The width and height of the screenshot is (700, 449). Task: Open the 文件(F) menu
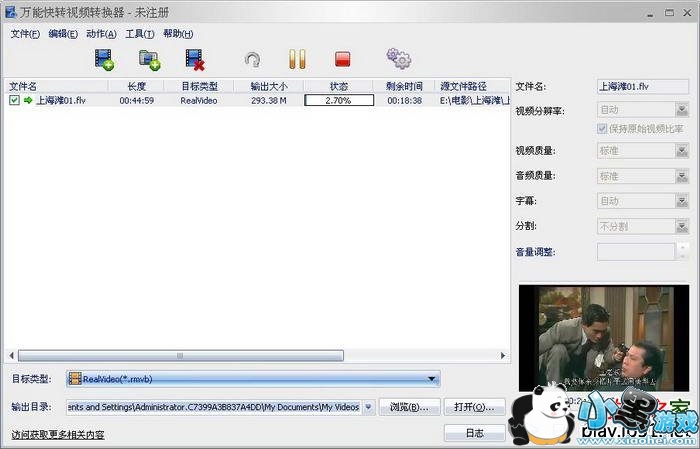[25, 34]
